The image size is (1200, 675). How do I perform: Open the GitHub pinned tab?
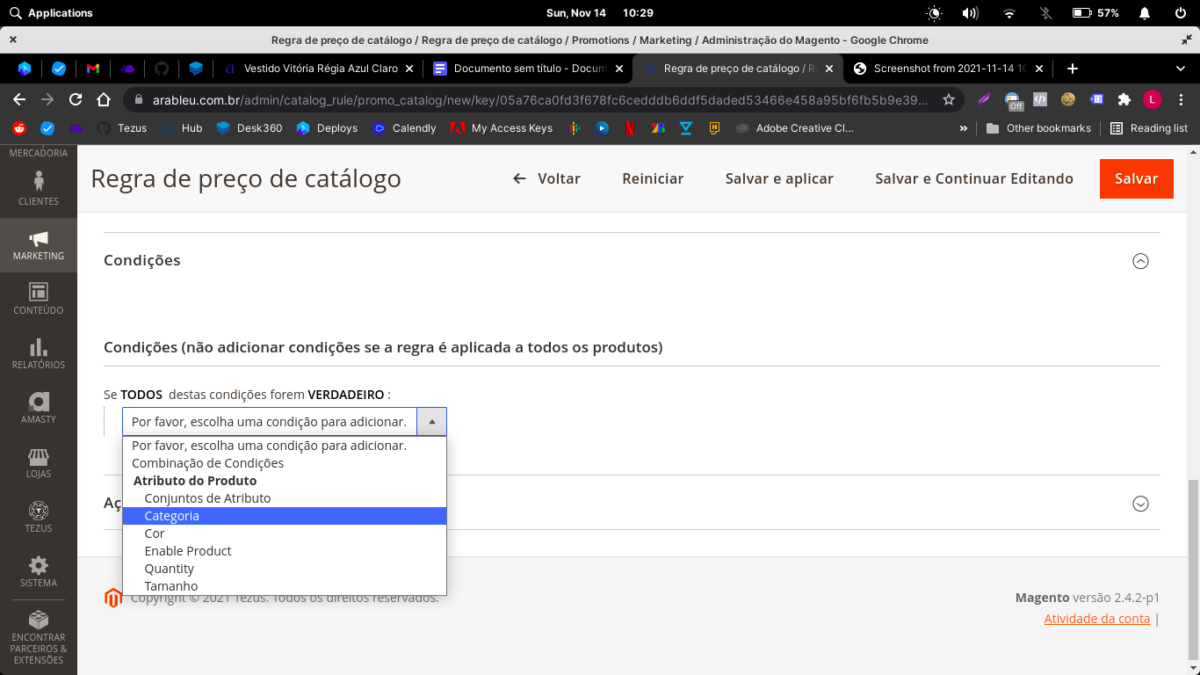161,69
